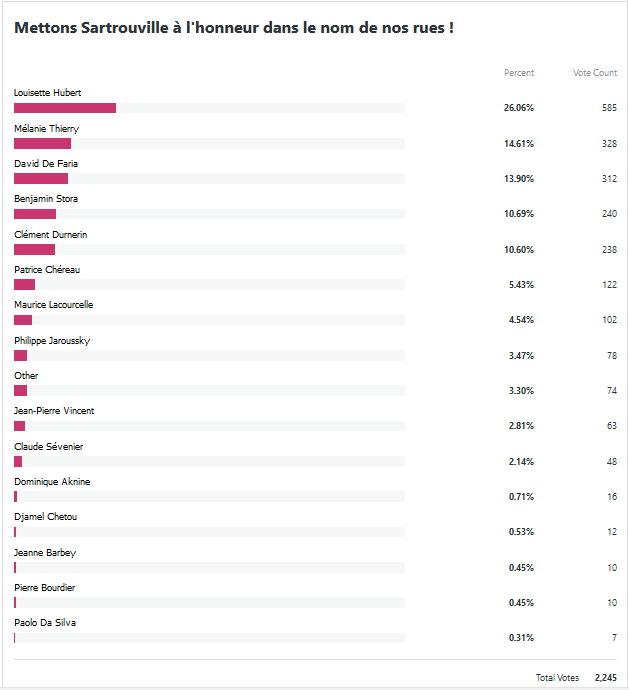
Task: Click the Mélanie Thierry result bar
Action: pos(42,144)
